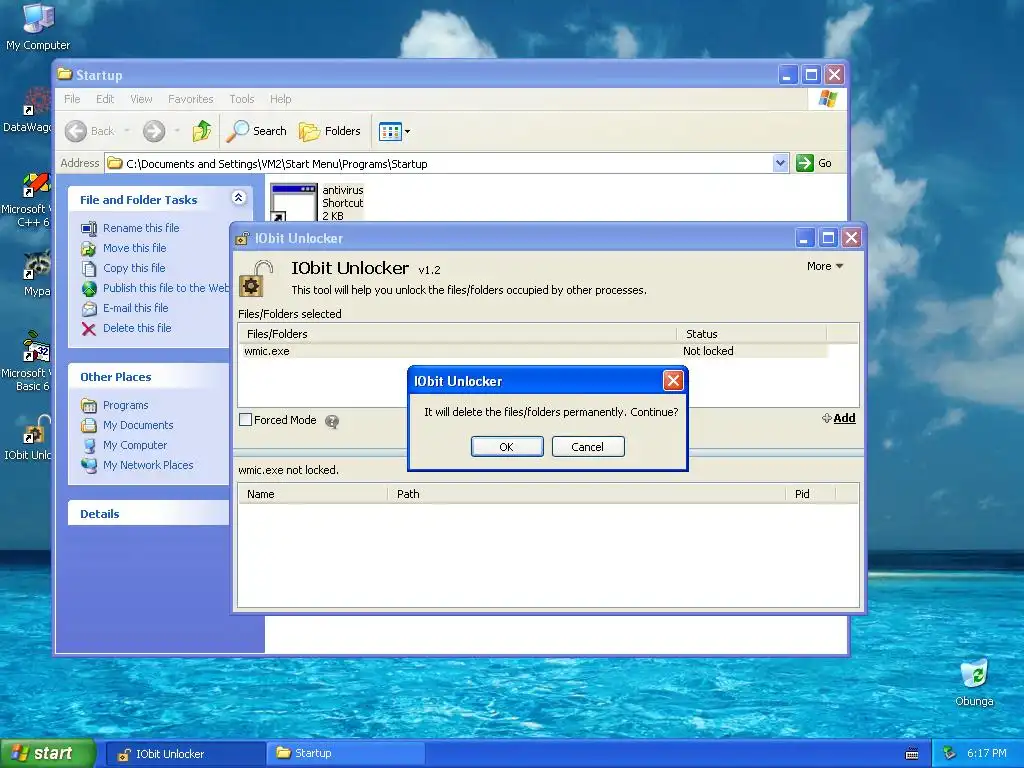Click the Go button beside address bar
The width and height of the screenshot is (1024, 768).
814,163
